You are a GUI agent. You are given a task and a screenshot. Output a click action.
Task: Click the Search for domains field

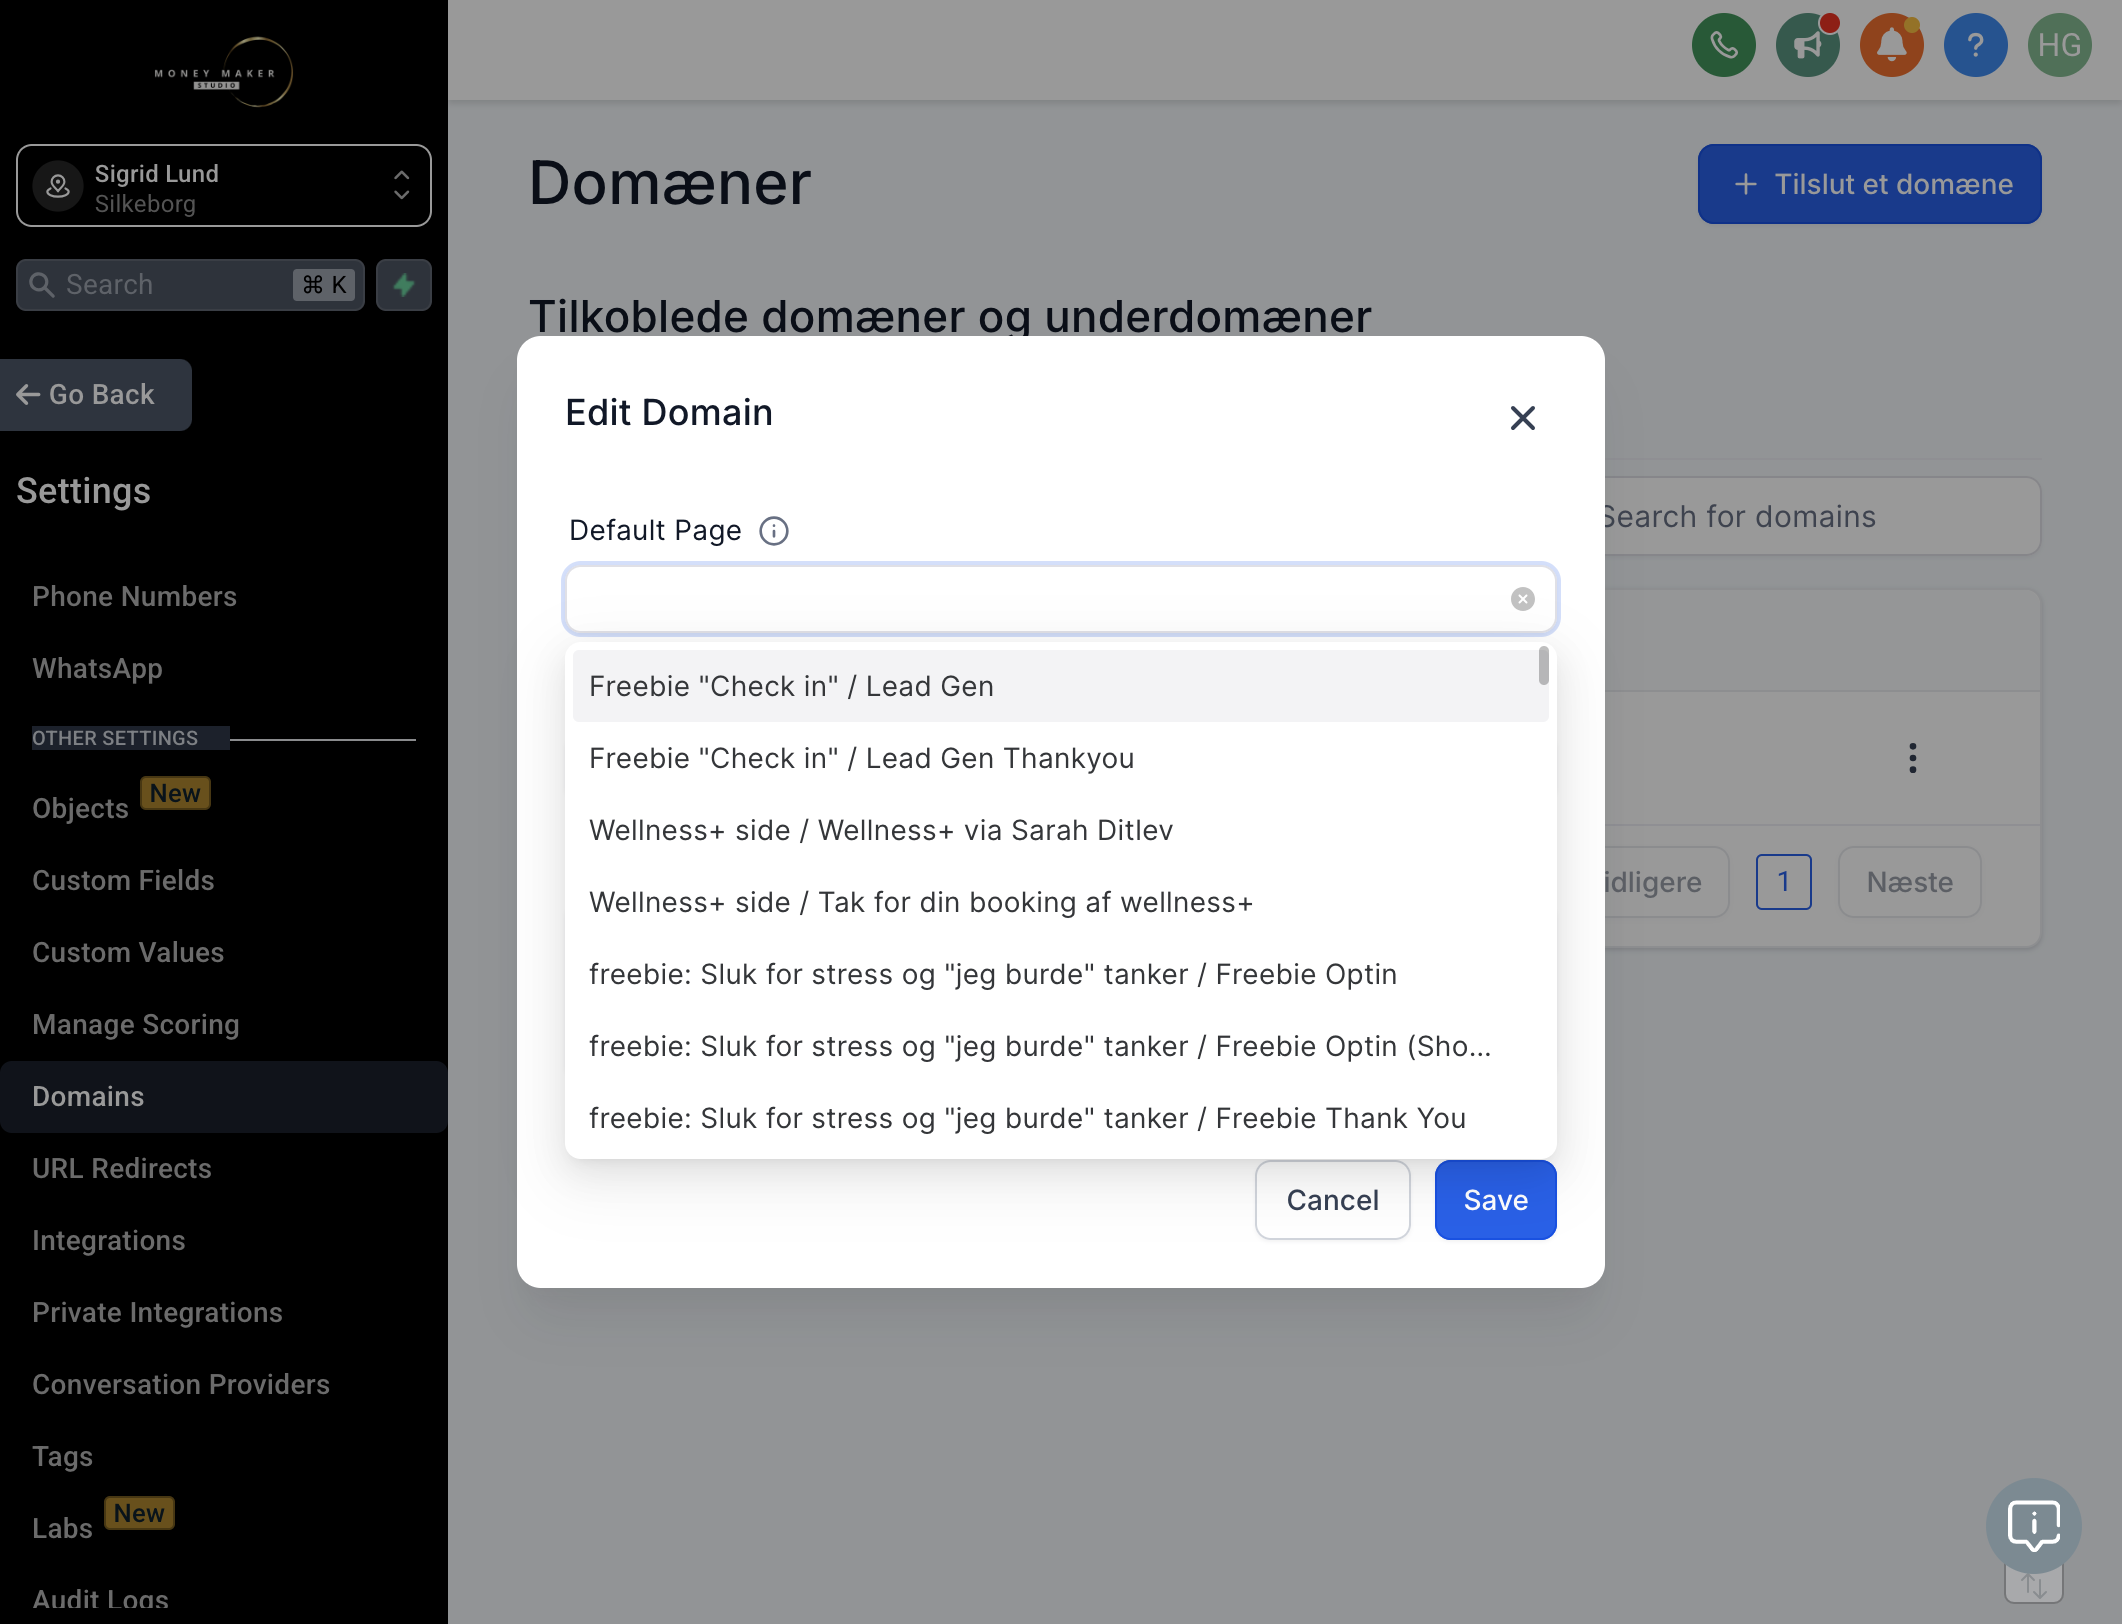[x=1820, y=516]
